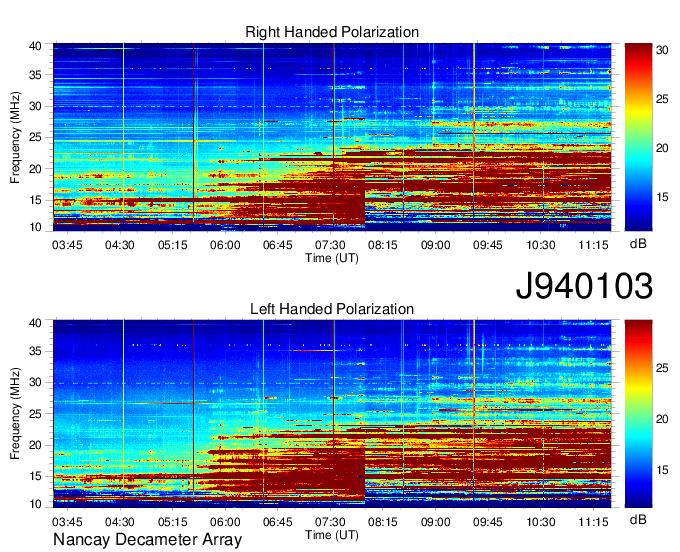Click "dB" label under Right Handed colorbar
Image resolution: width=680 pixels, height=552 pixels.
[x=638, y=244]
